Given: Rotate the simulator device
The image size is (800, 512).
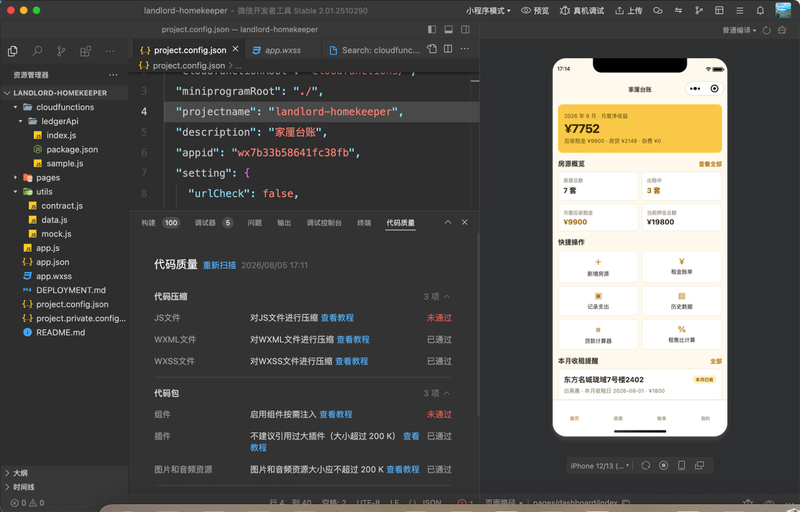Looking at the screenshot, I should tap(646, 466).
